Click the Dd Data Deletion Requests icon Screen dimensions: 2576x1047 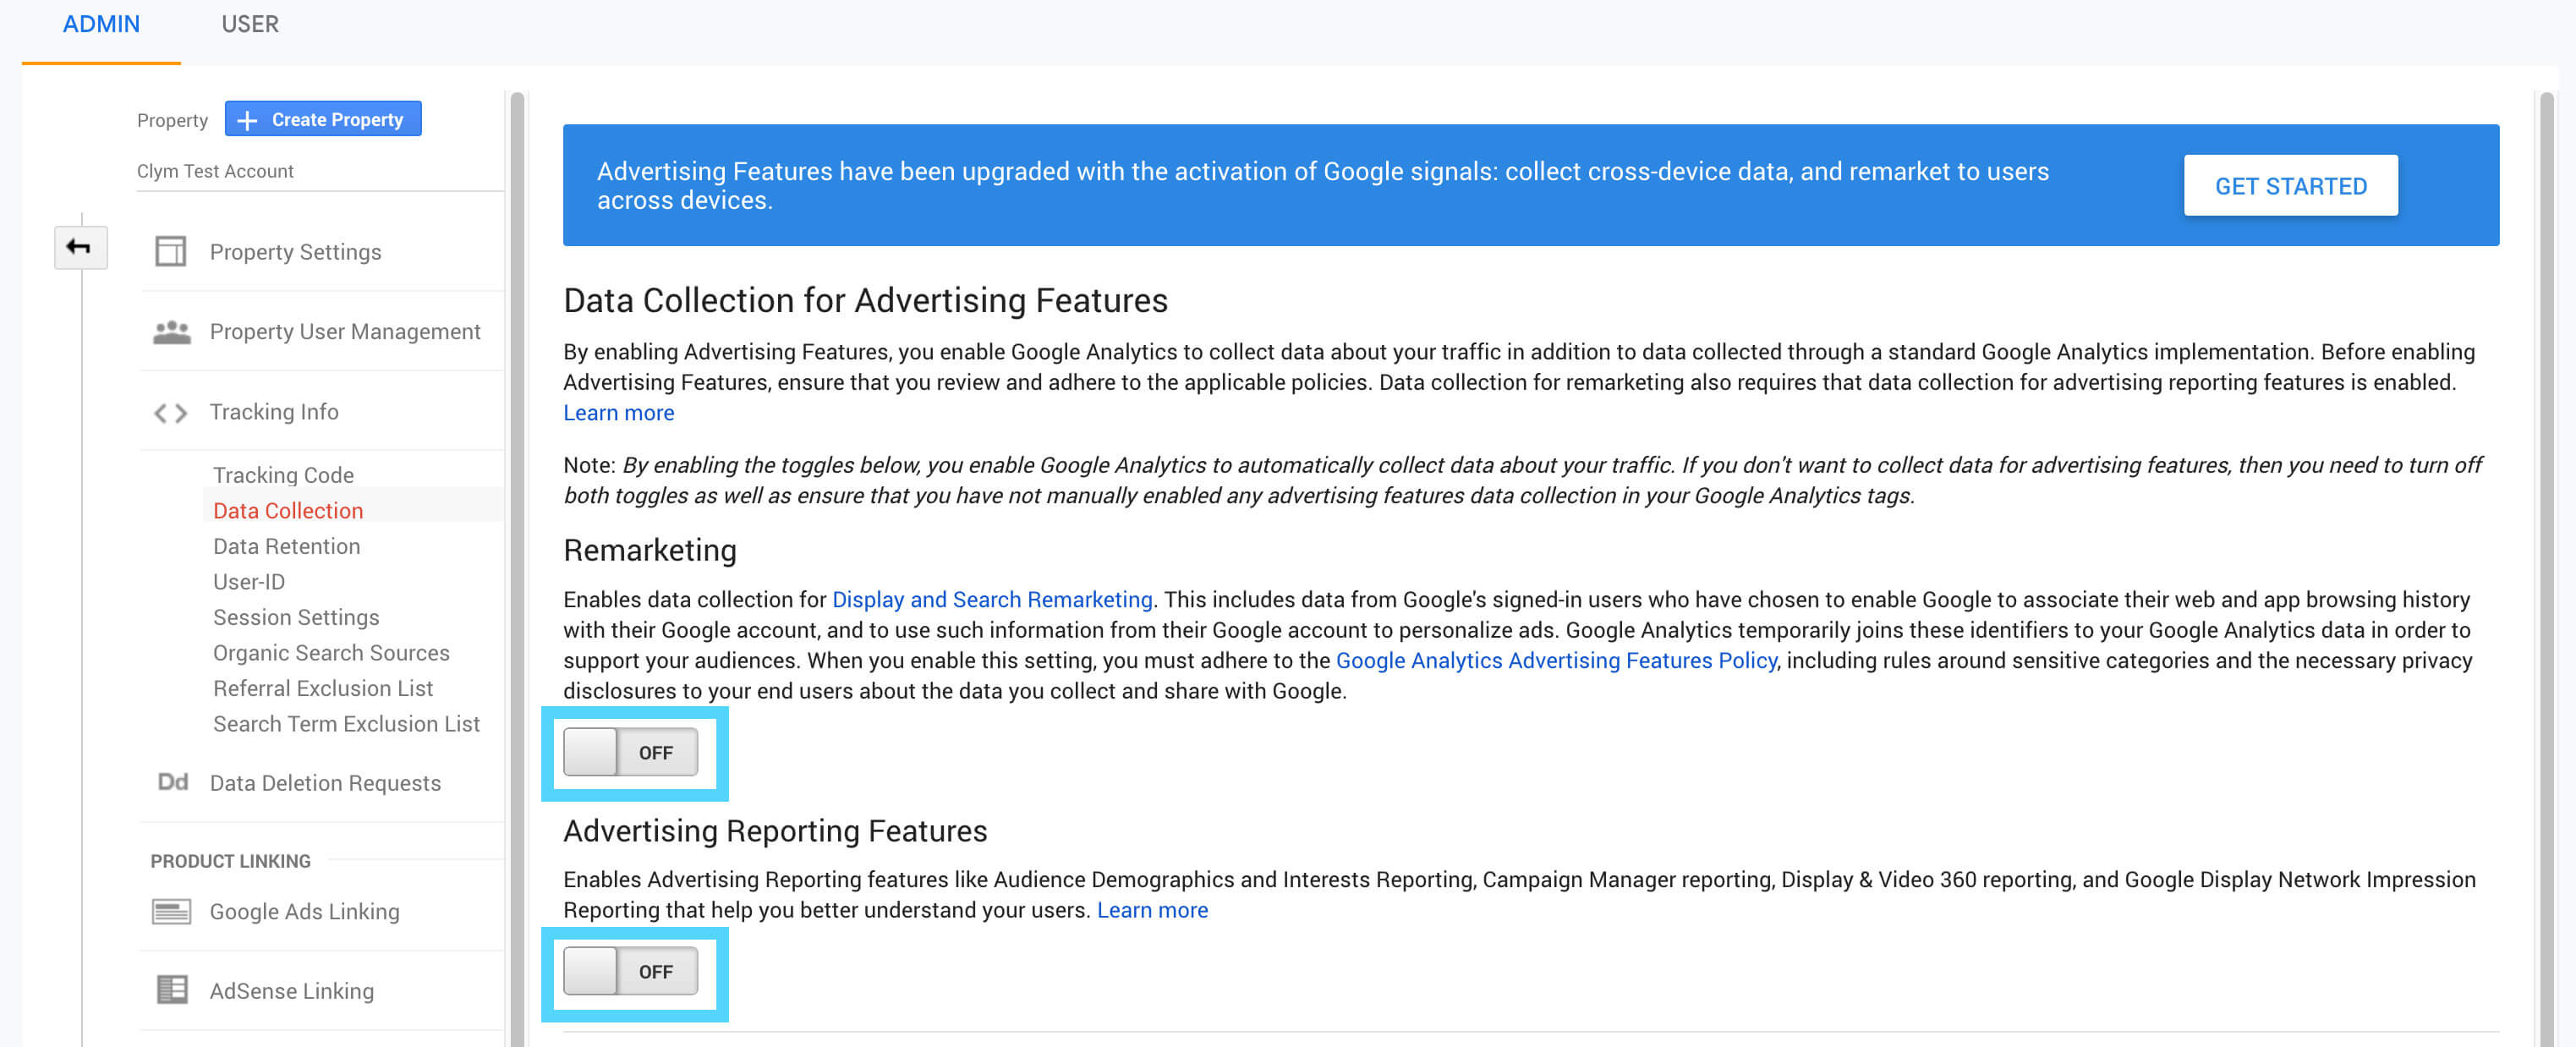[x=172, y=782]
